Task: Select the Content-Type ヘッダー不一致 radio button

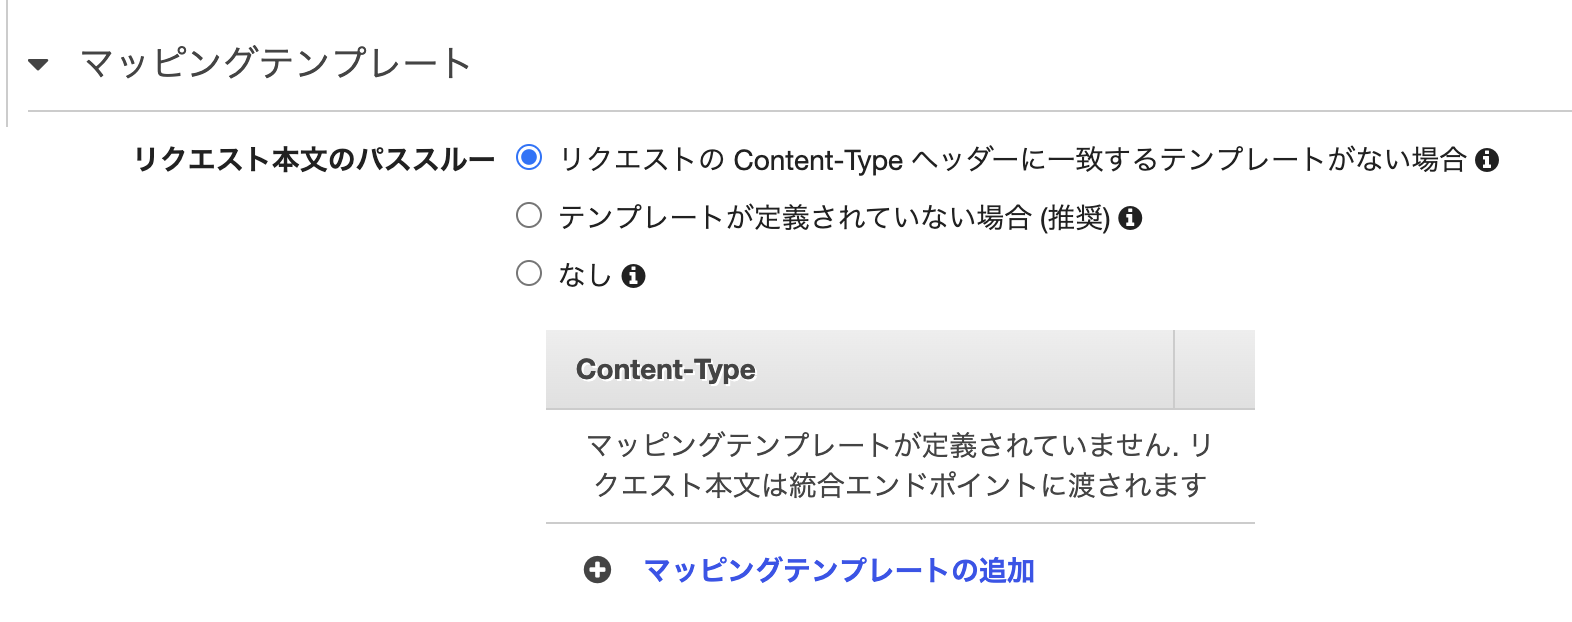Action: (529, 158)
